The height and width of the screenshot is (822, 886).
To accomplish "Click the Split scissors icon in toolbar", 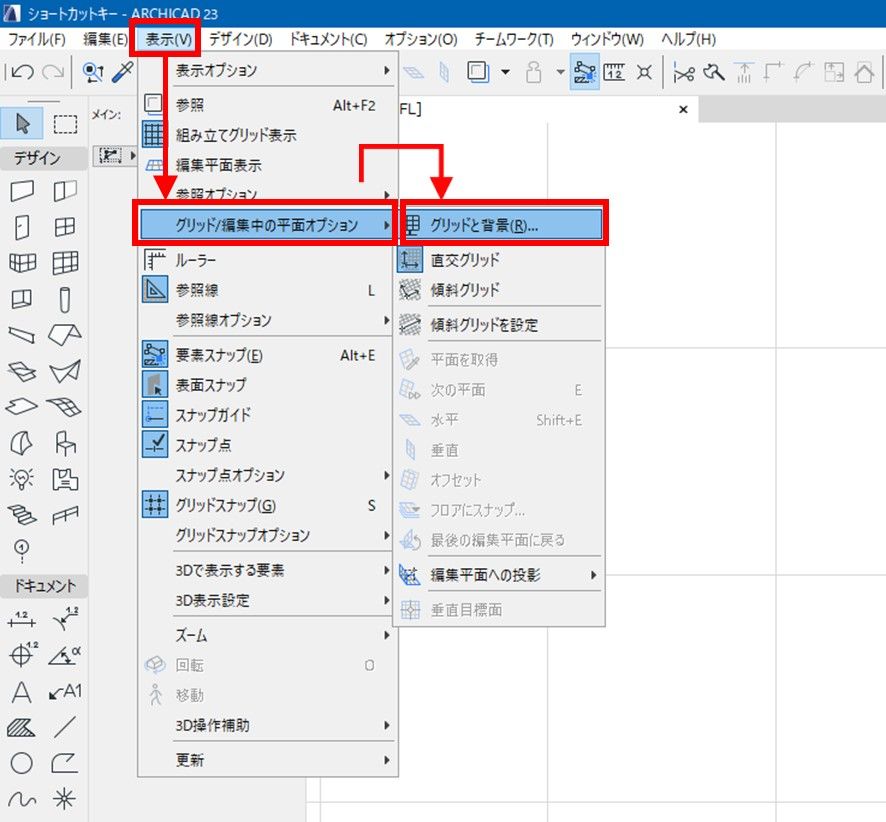I will pyautogui.click(x=683, y=72).
